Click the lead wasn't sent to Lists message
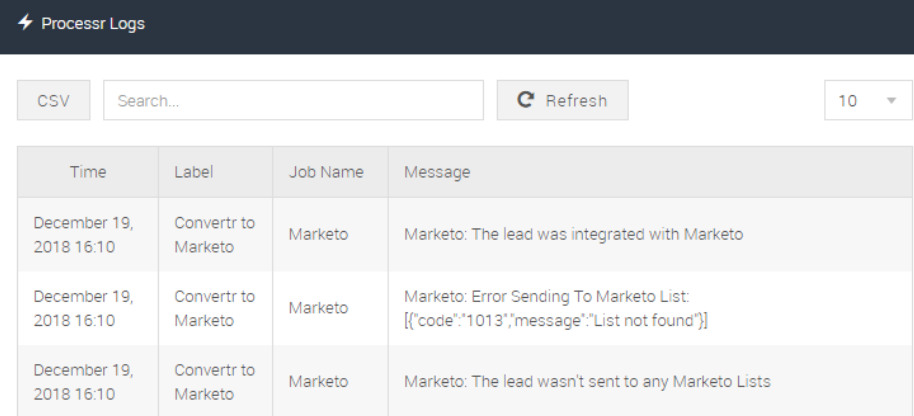914x416 pixels. coord(587,382)
